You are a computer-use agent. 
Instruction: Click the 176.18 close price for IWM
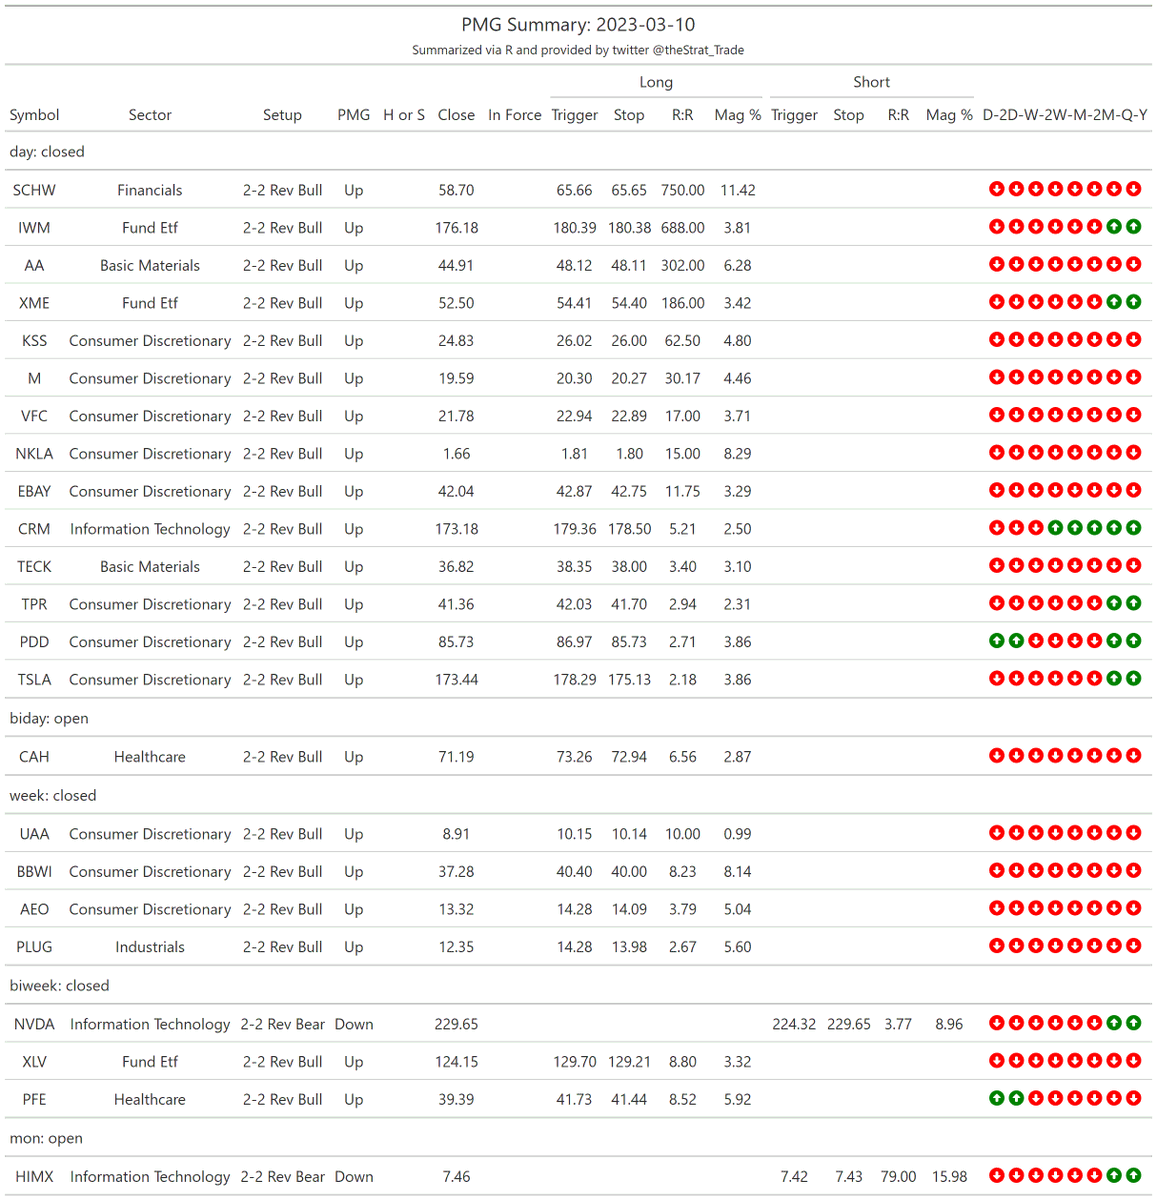coord(456,228)
